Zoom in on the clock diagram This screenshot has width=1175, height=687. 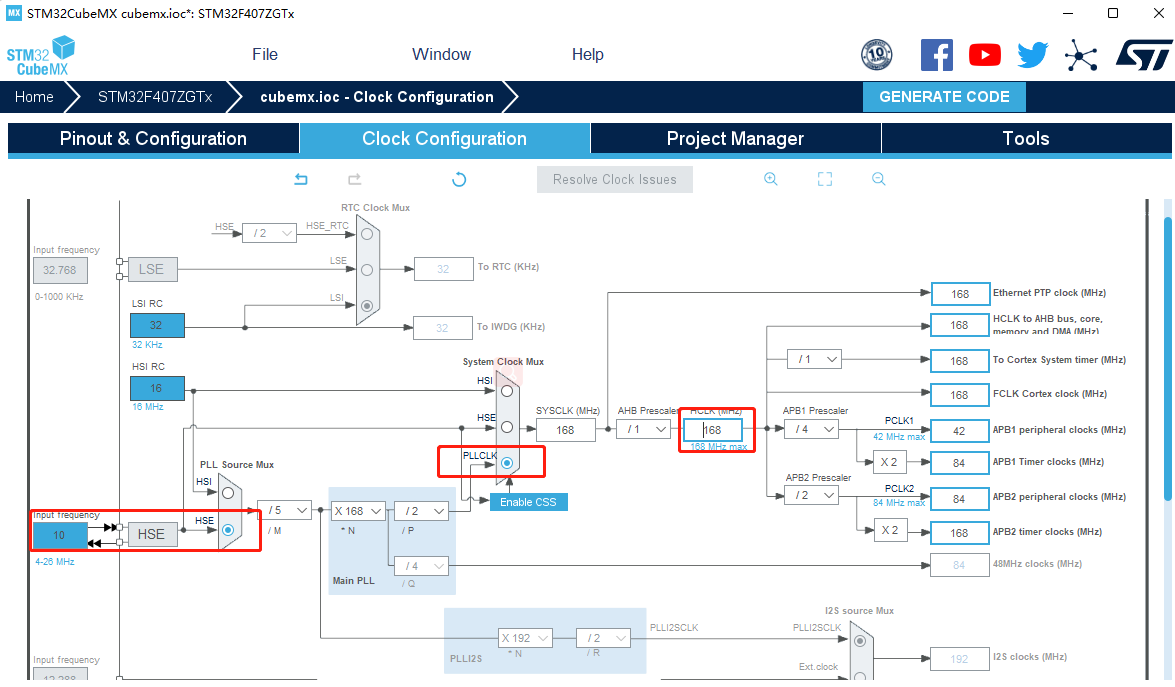tap(770, 179)
